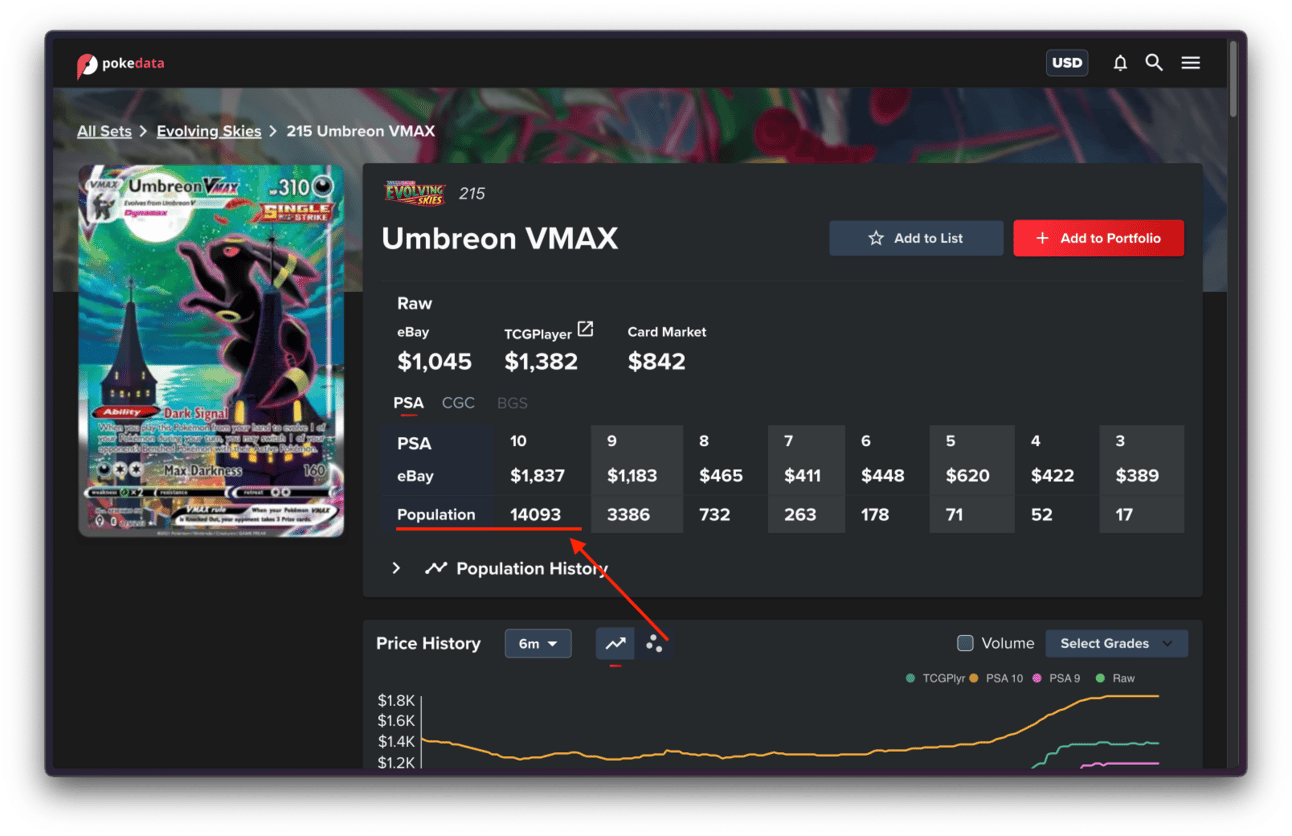Click the PSA 8 population 732
Viewport: 1292px width, 836px height.
(x=715, y=515)
